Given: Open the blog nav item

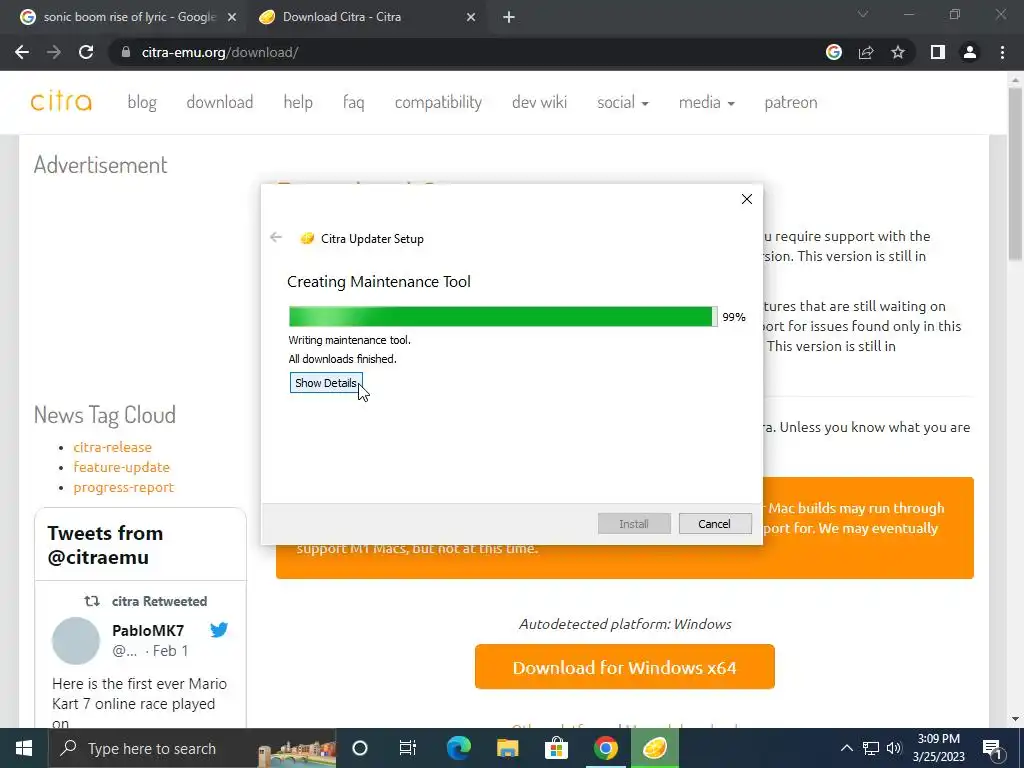Looking at the screenshot, I should (x=142, y=103).
